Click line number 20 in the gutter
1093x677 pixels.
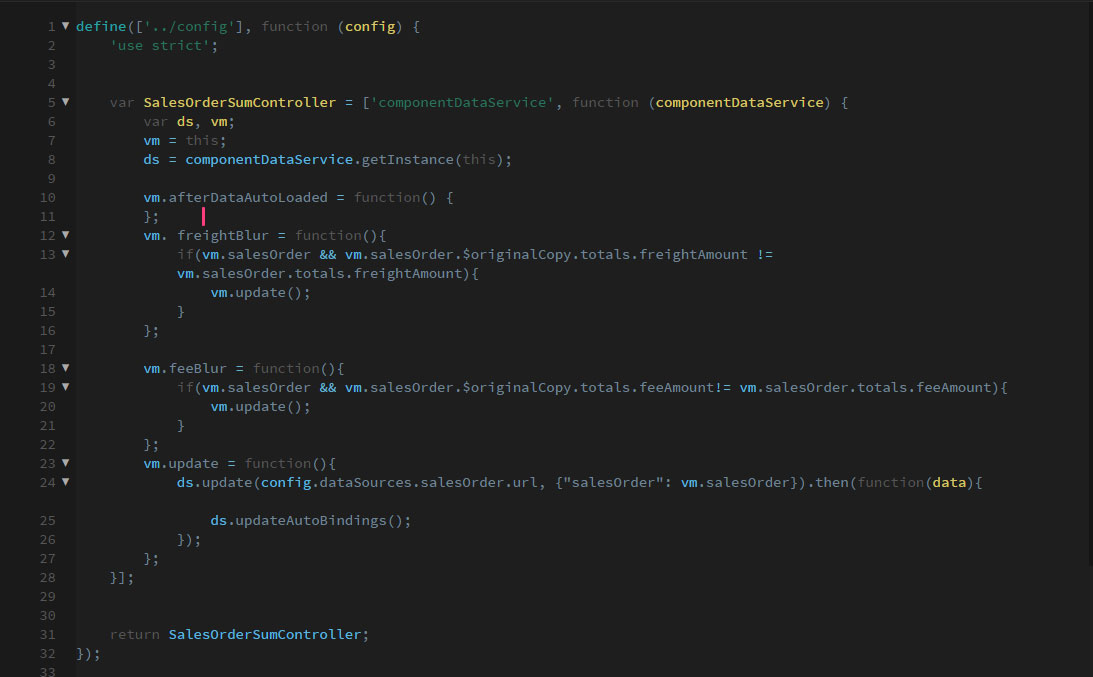click(47, 406)
